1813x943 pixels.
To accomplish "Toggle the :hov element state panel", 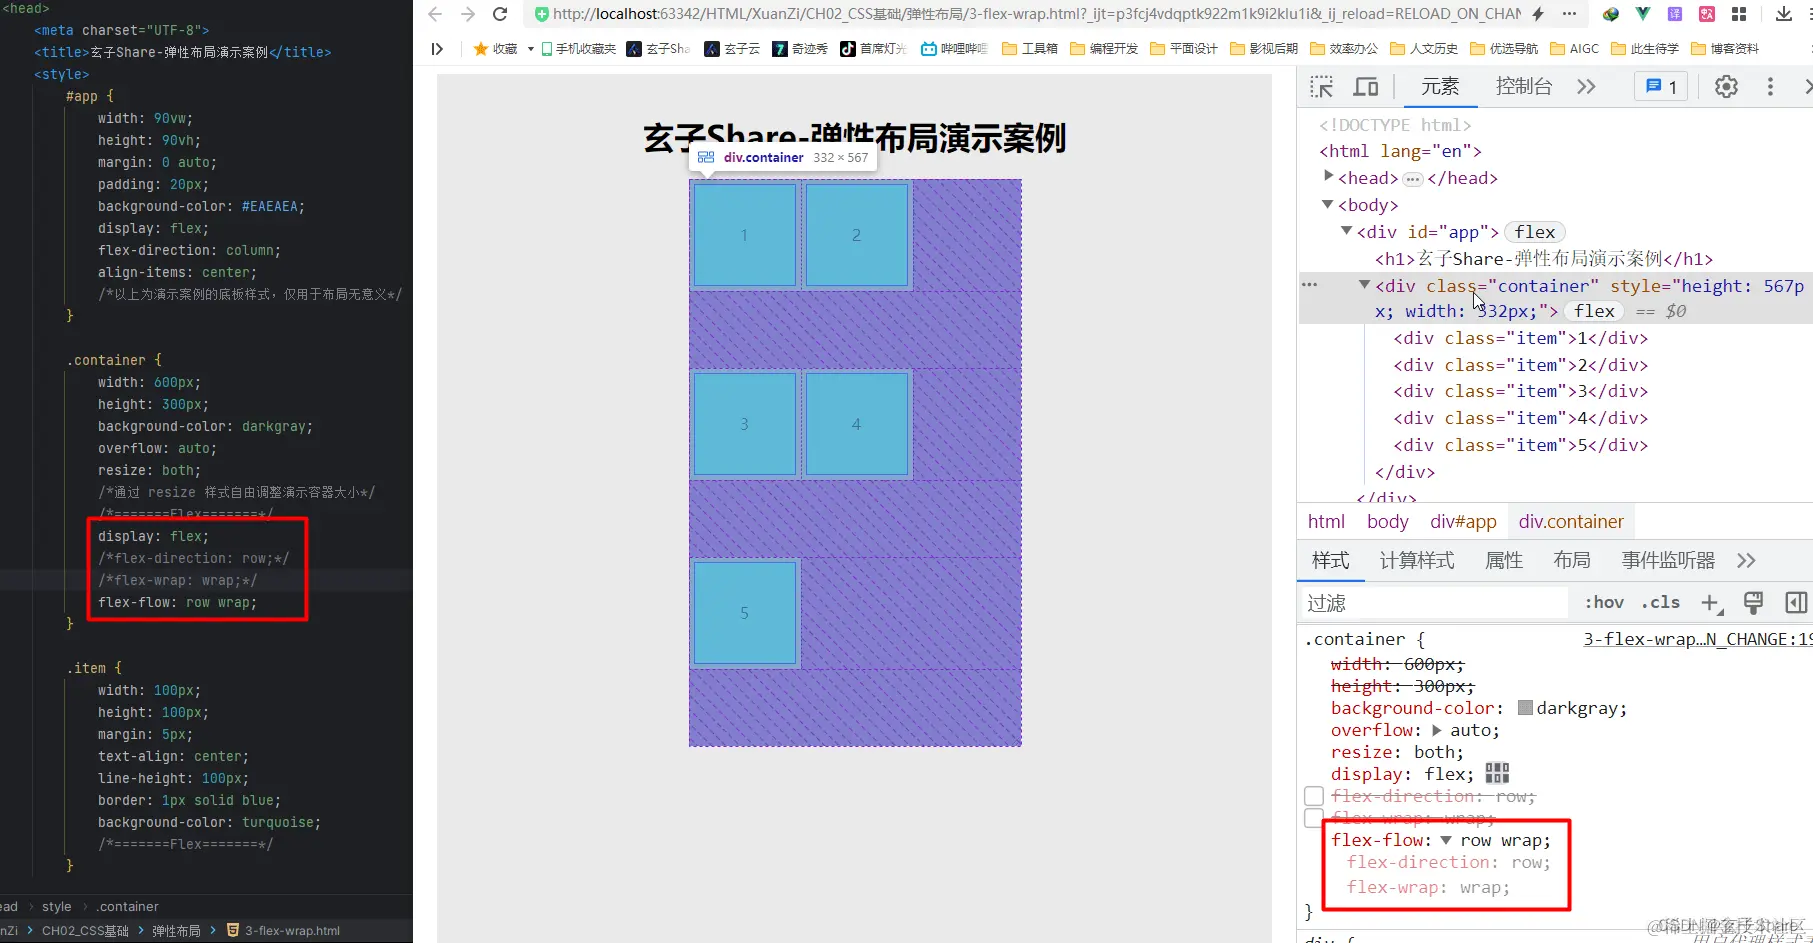I will point(1604,602).
